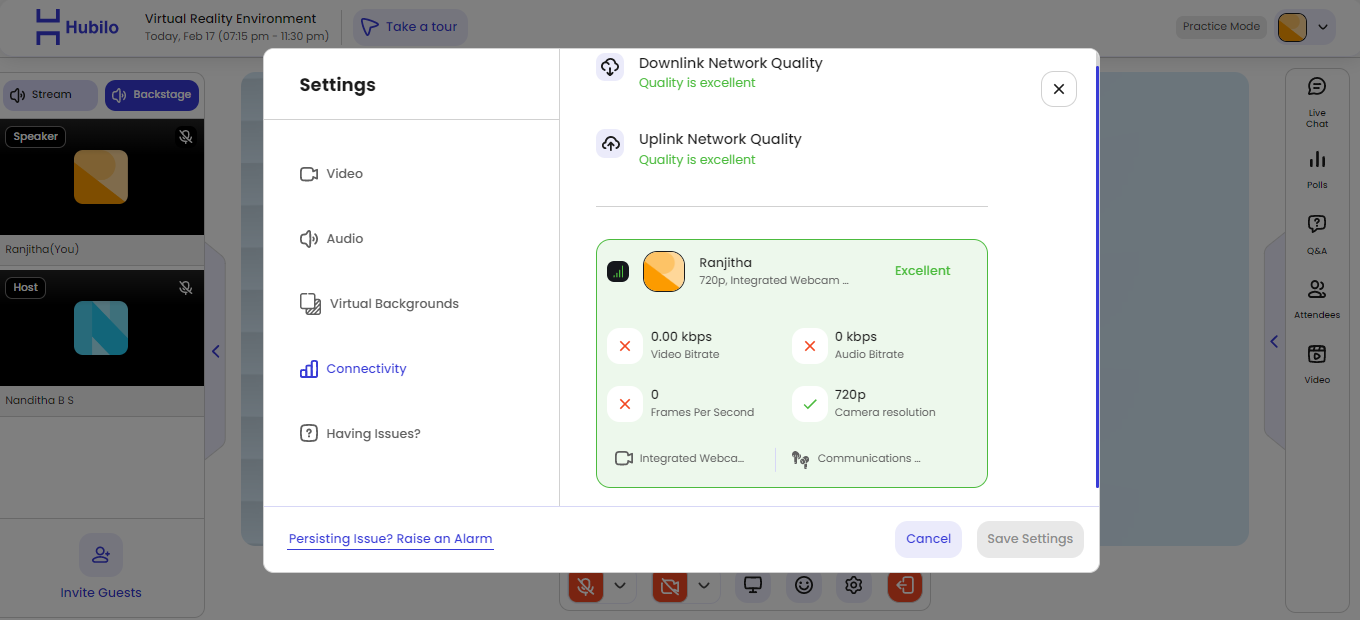Click the Settings dialog scrollbar
This screenshot has width=1360, height=620.
pos(1097,277)
